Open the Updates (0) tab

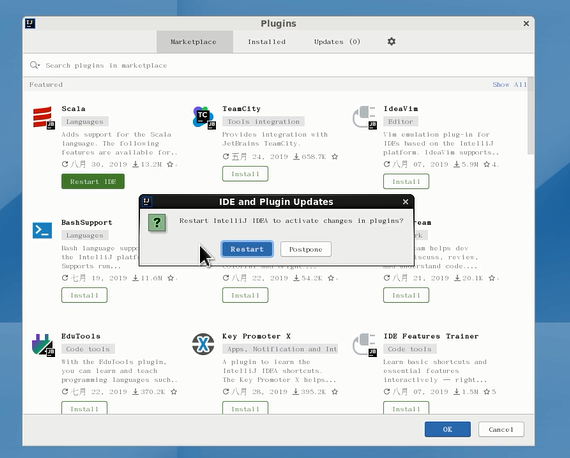click(337, 42)
